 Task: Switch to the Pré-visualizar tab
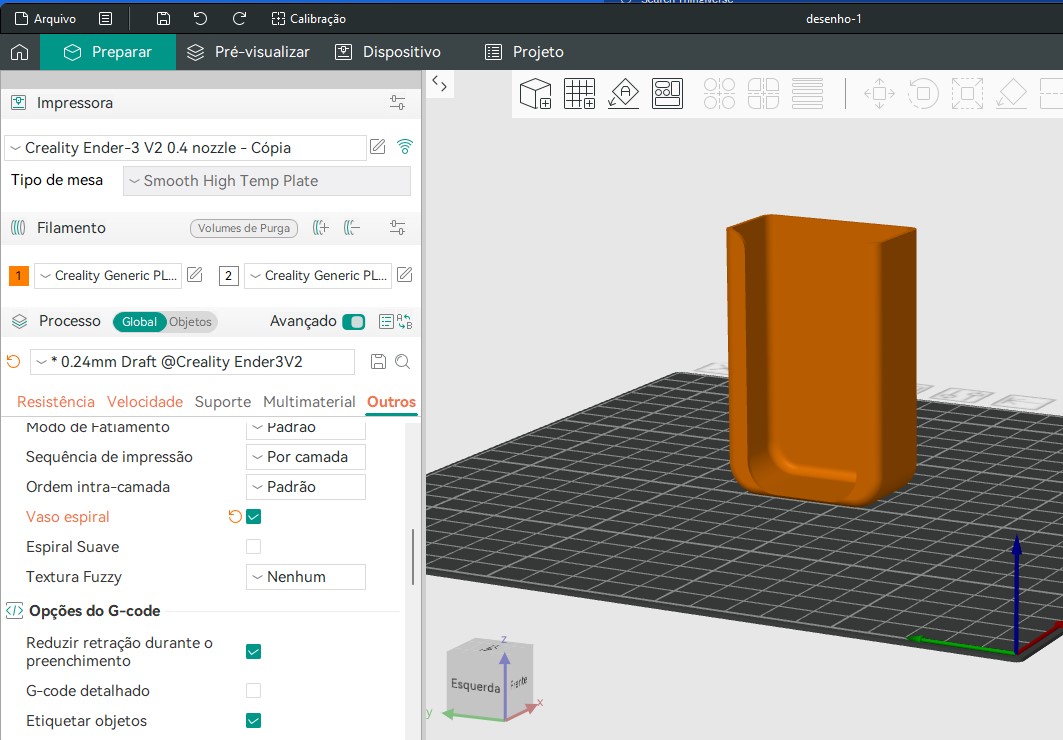tap(249, 52)
